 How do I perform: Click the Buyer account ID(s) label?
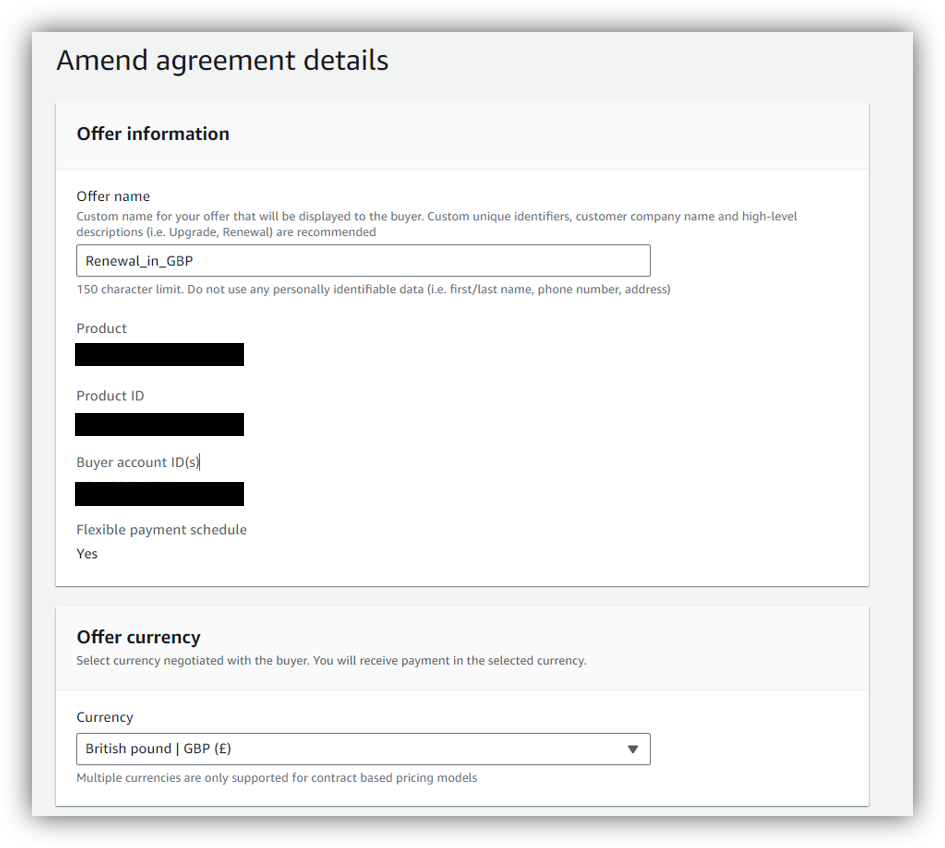[137, 461]
